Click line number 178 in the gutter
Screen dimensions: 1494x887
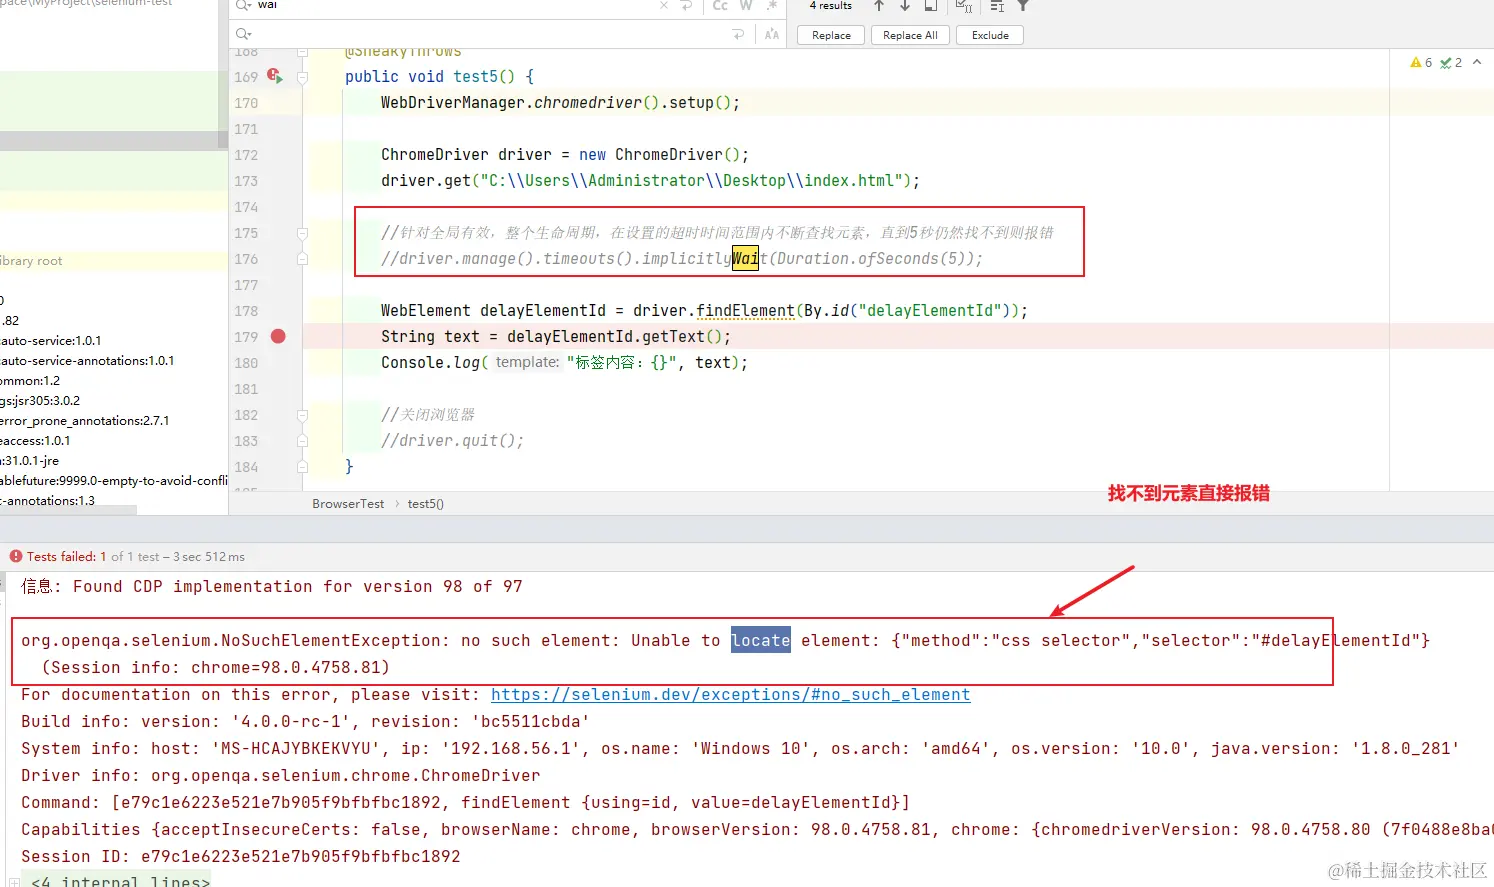246,311
